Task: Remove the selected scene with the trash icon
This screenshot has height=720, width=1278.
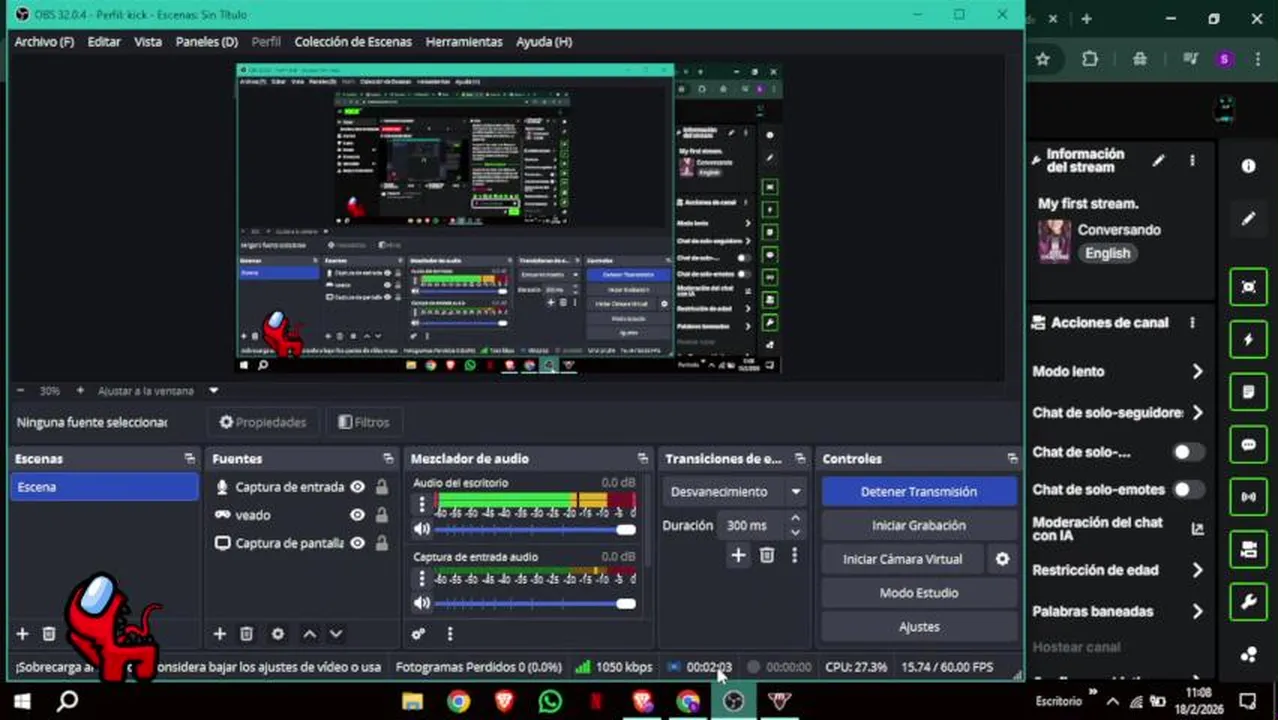Action: click(x=48, y=634)
